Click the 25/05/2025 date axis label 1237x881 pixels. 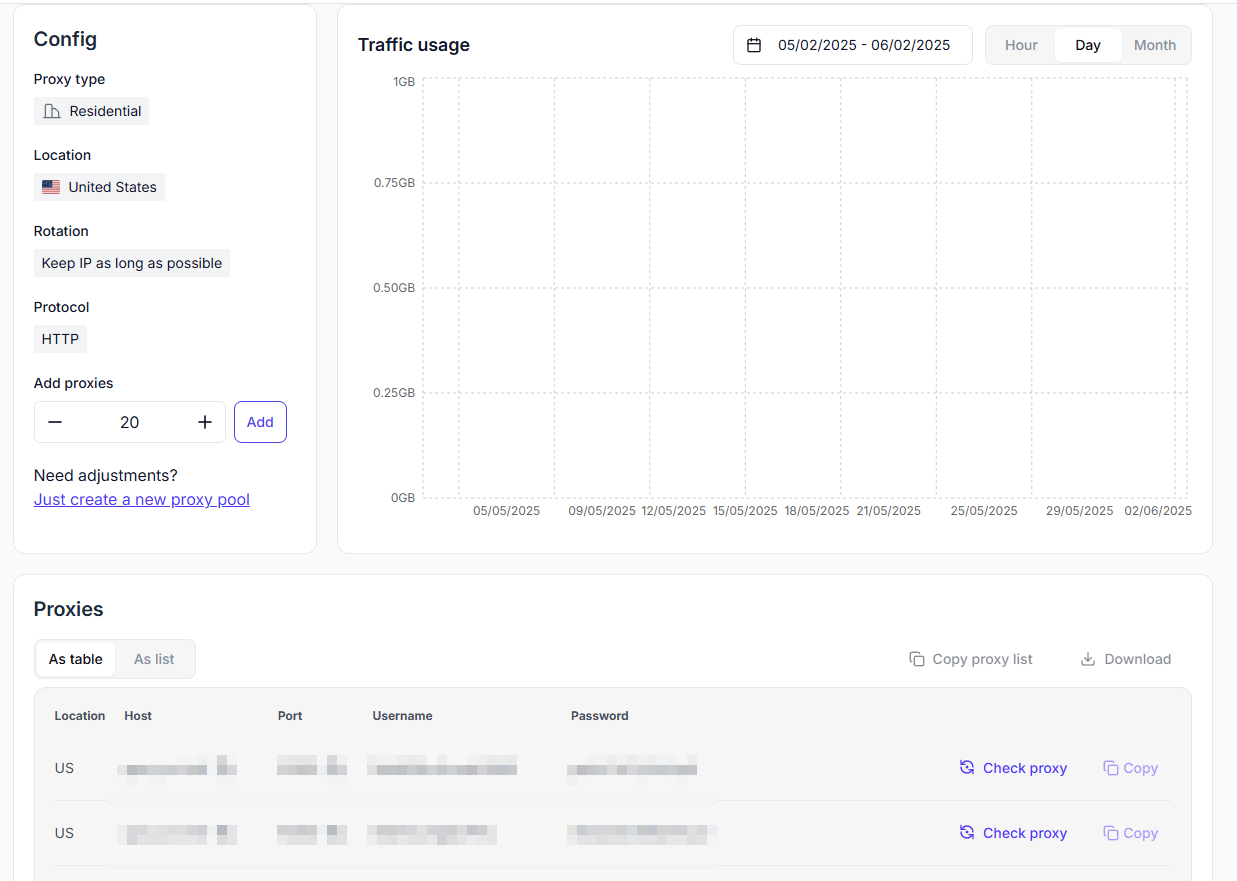click(x=984, y=511)
